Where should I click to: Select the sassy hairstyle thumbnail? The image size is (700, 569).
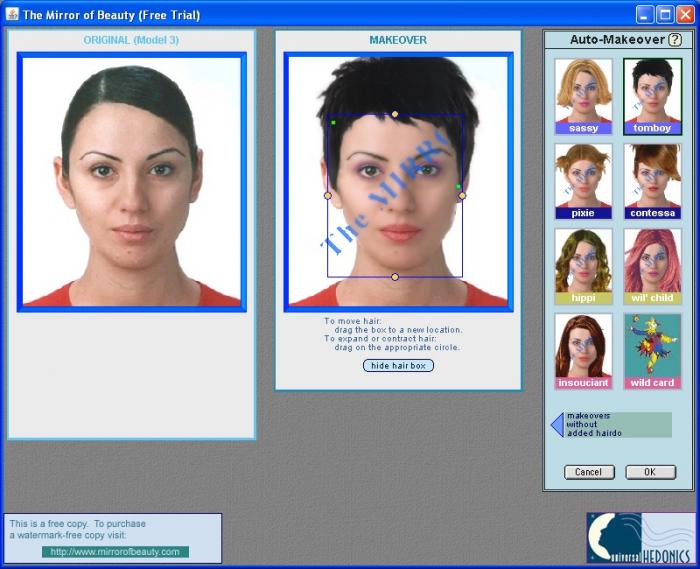pyautogui.click(x=583, y=96)
